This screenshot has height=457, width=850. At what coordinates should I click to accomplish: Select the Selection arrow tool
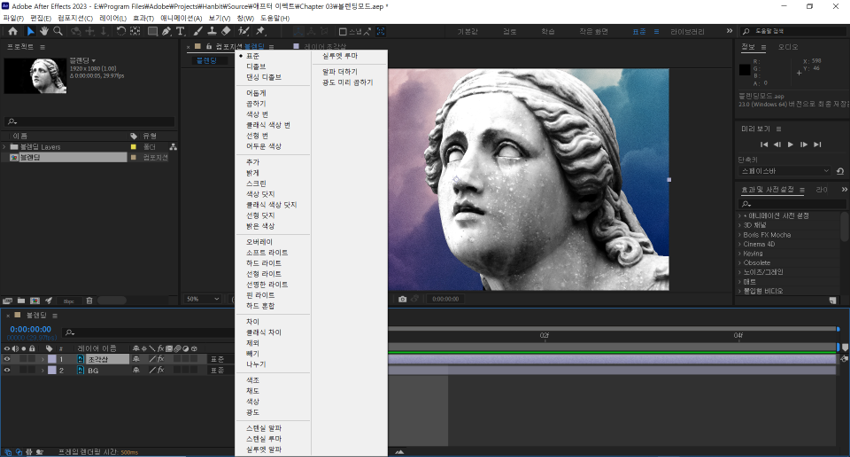30,31
